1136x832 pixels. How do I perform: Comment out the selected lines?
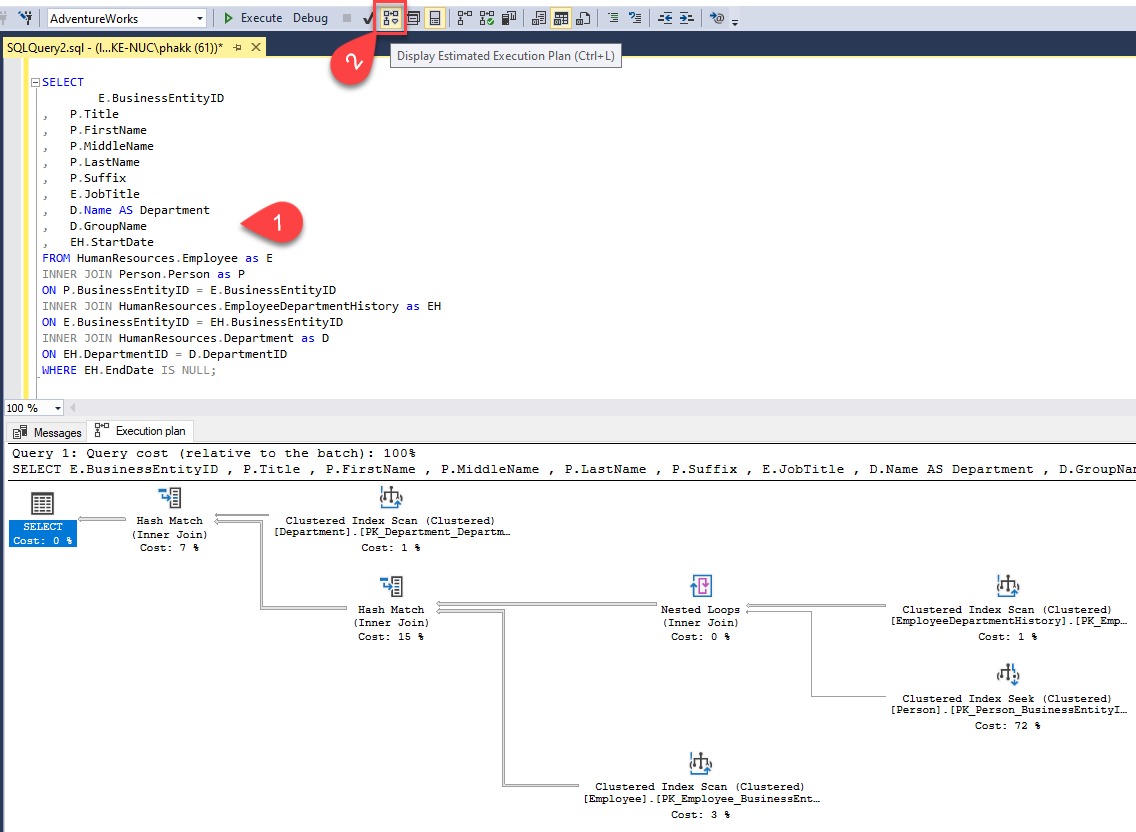point(613,18)
